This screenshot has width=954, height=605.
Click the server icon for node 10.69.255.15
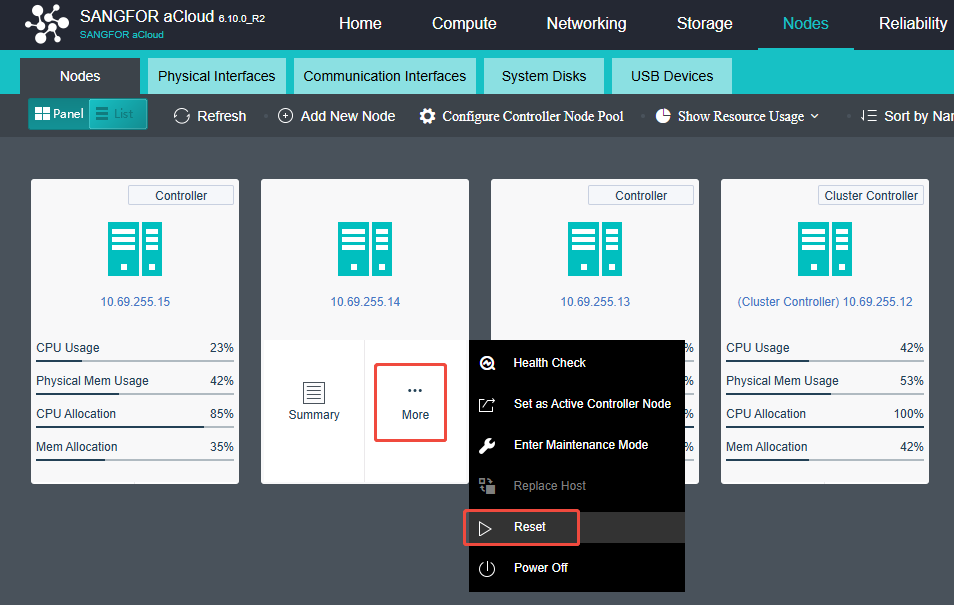[x=135, y=249]
